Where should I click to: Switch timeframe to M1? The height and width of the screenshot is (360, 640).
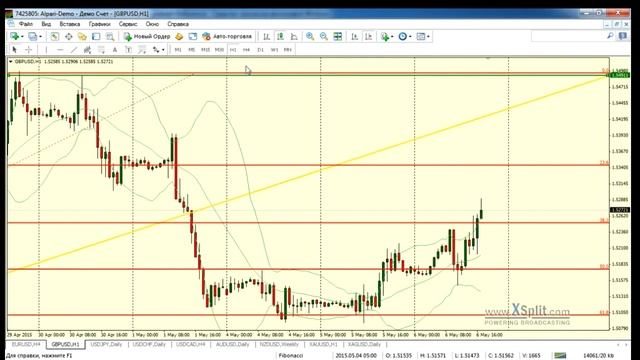pyautogui.click(x=178, y=50)
